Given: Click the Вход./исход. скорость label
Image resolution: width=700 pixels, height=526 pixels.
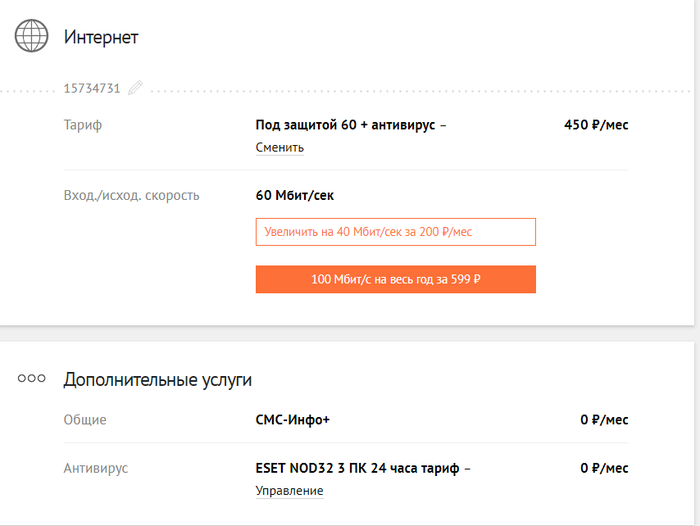Looking at the screenshot, I should click(131, 195).
